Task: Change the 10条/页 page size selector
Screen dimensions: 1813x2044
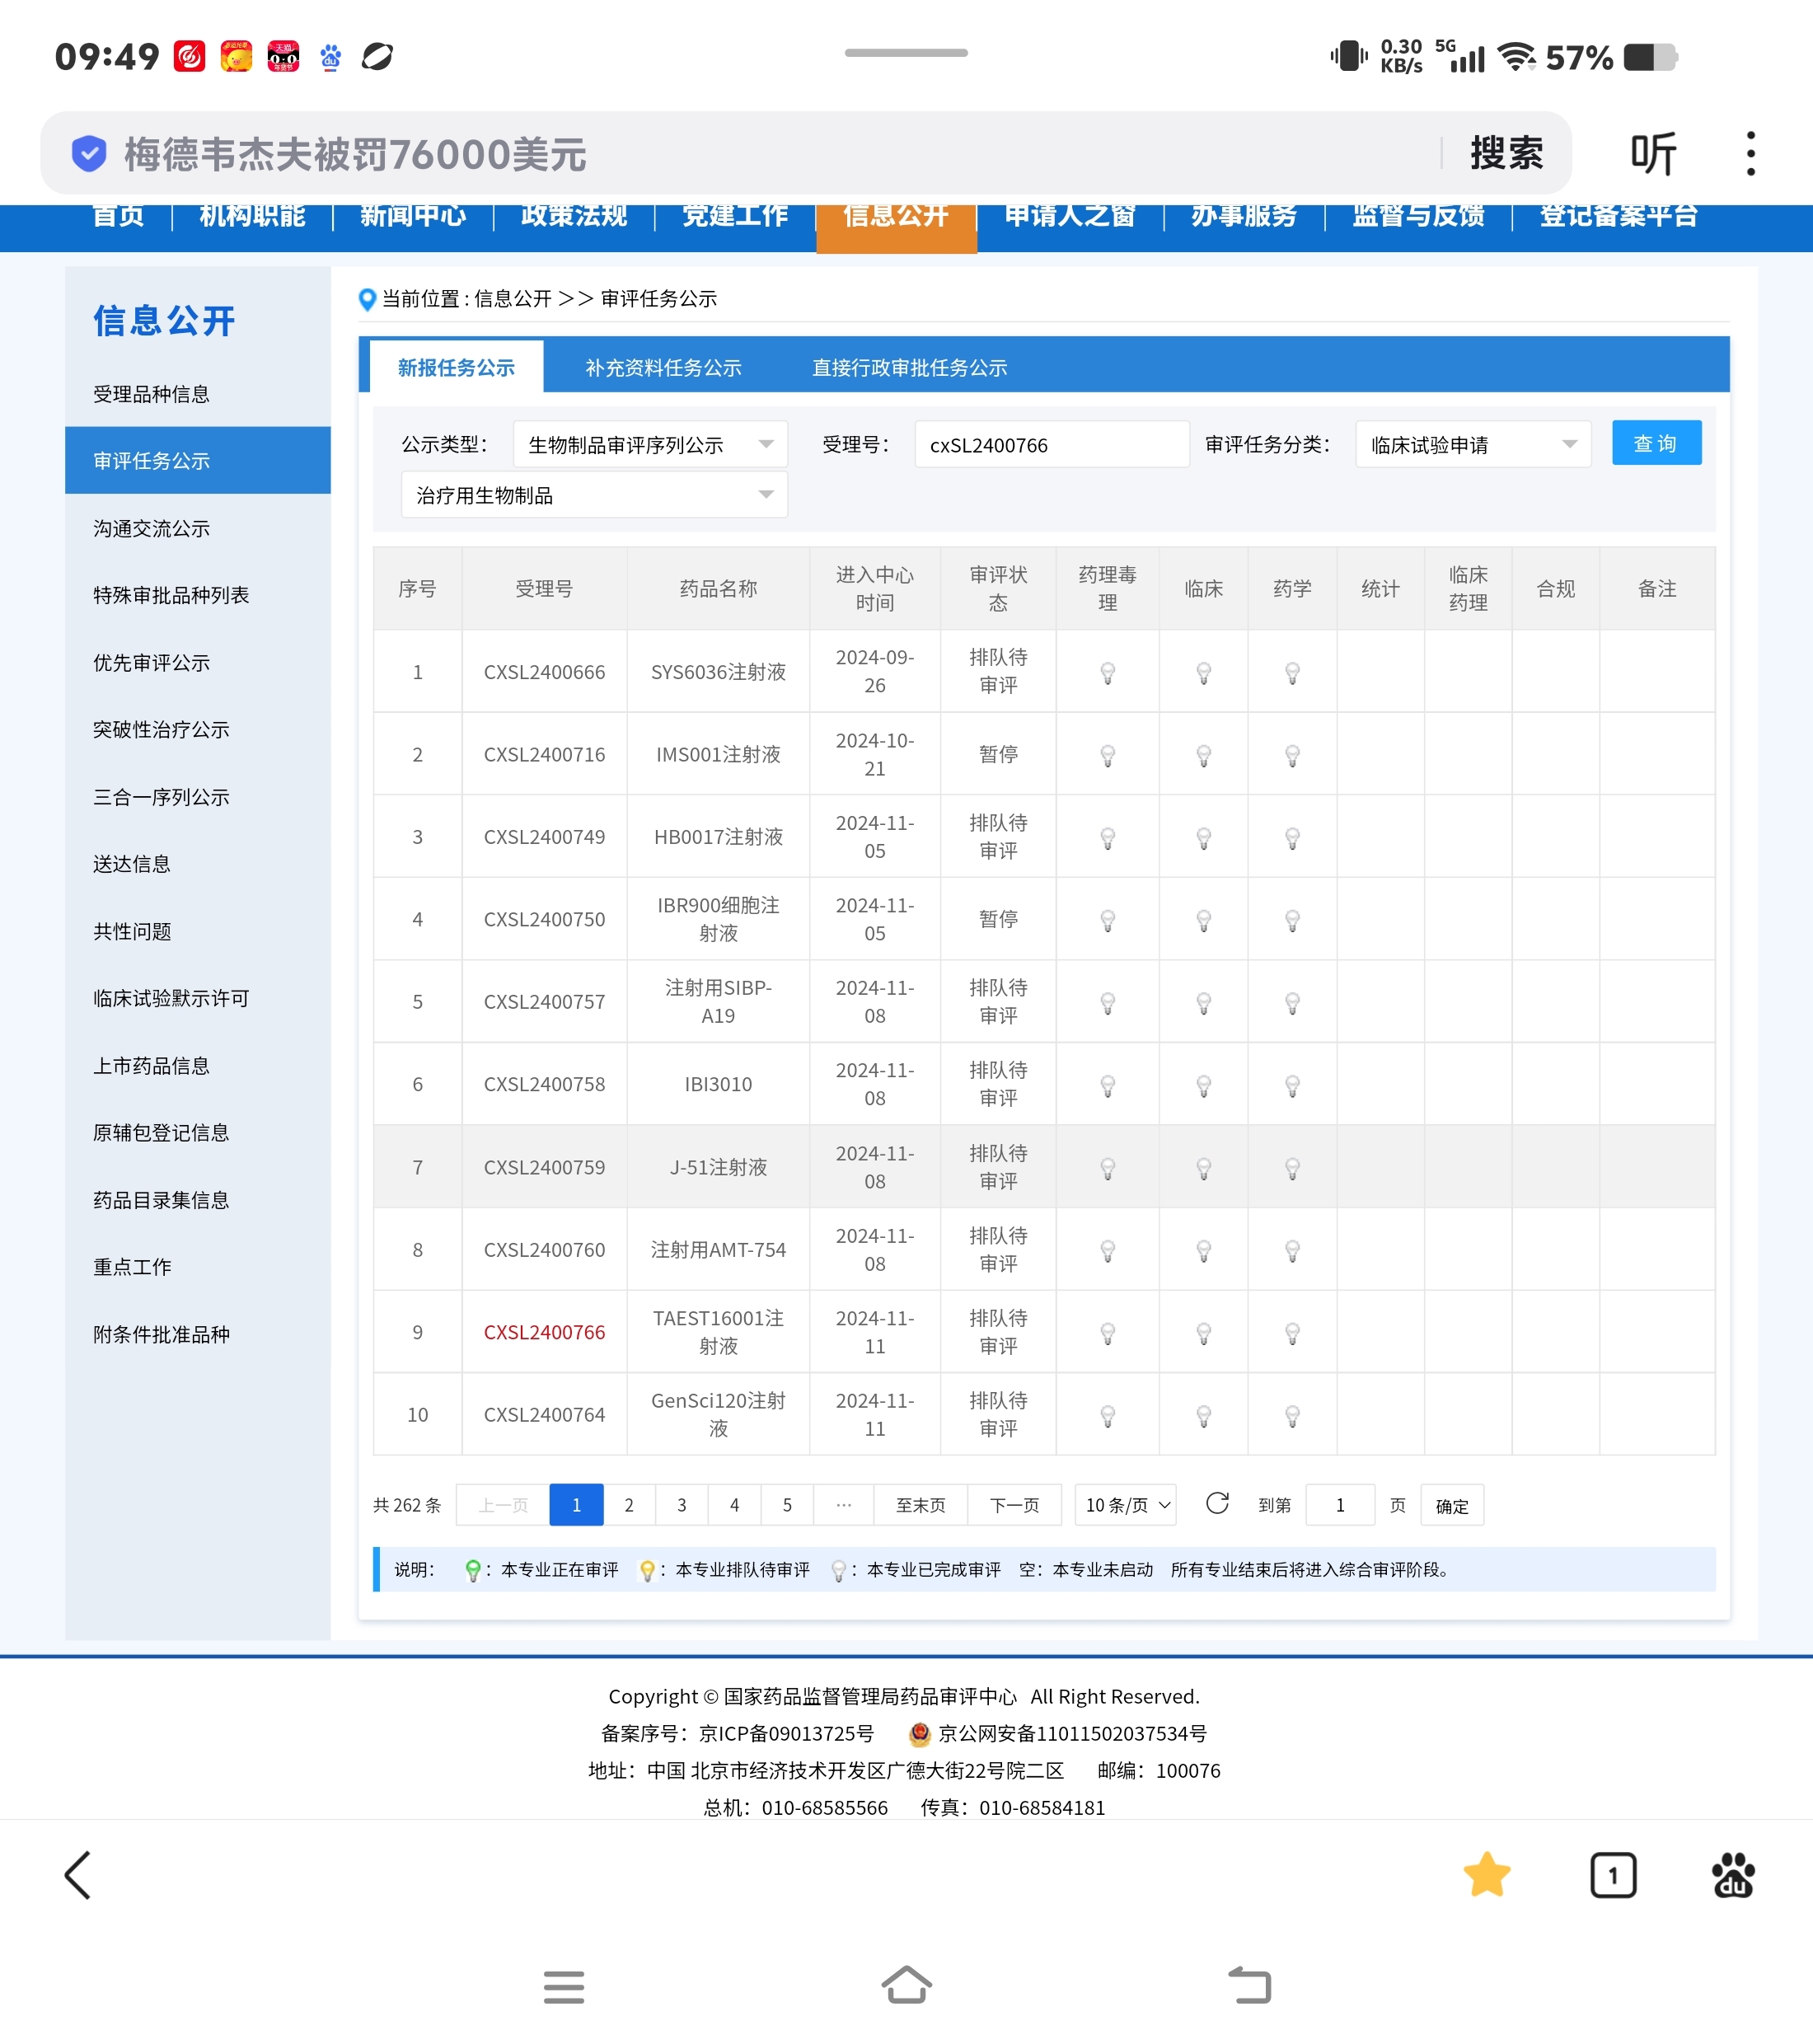Action: click(1126, 1505)
